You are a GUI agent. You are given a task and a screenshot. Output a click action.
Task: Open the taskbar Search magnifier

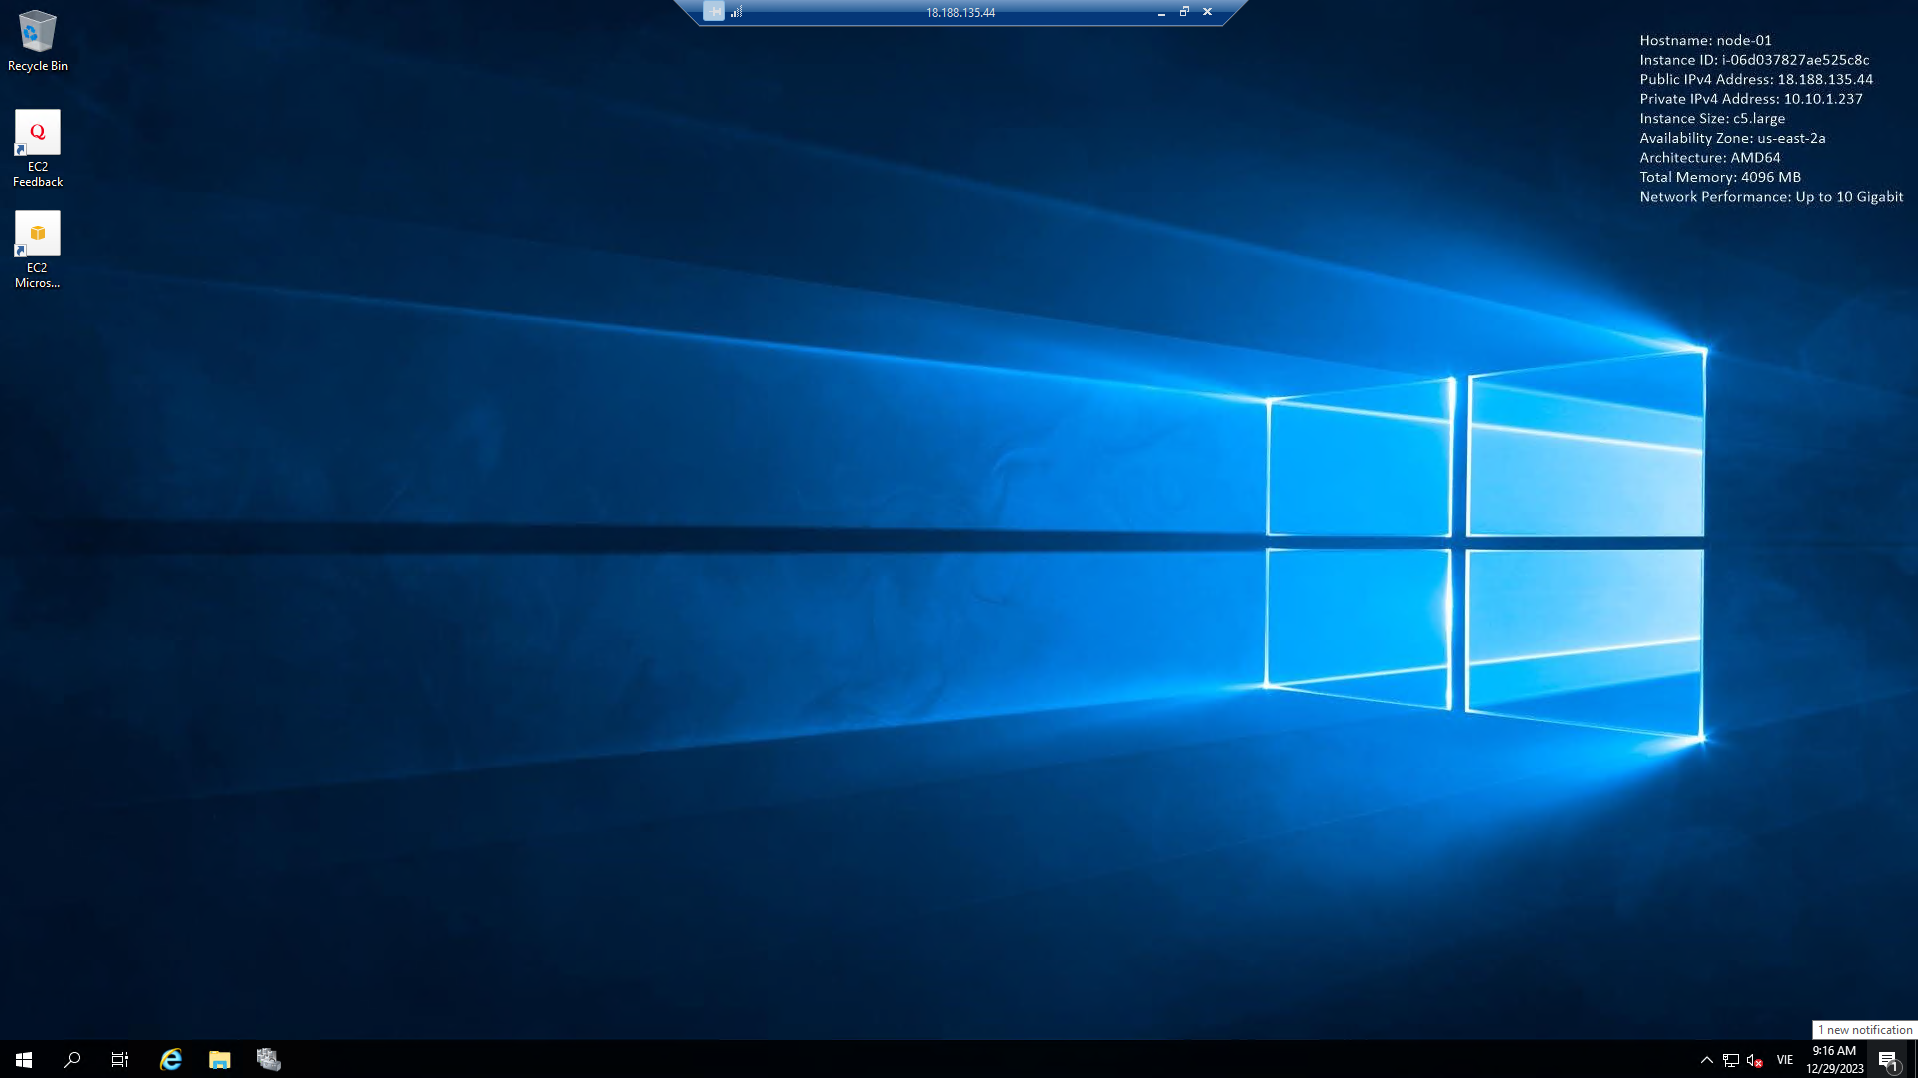click(x=72, y=1059)
